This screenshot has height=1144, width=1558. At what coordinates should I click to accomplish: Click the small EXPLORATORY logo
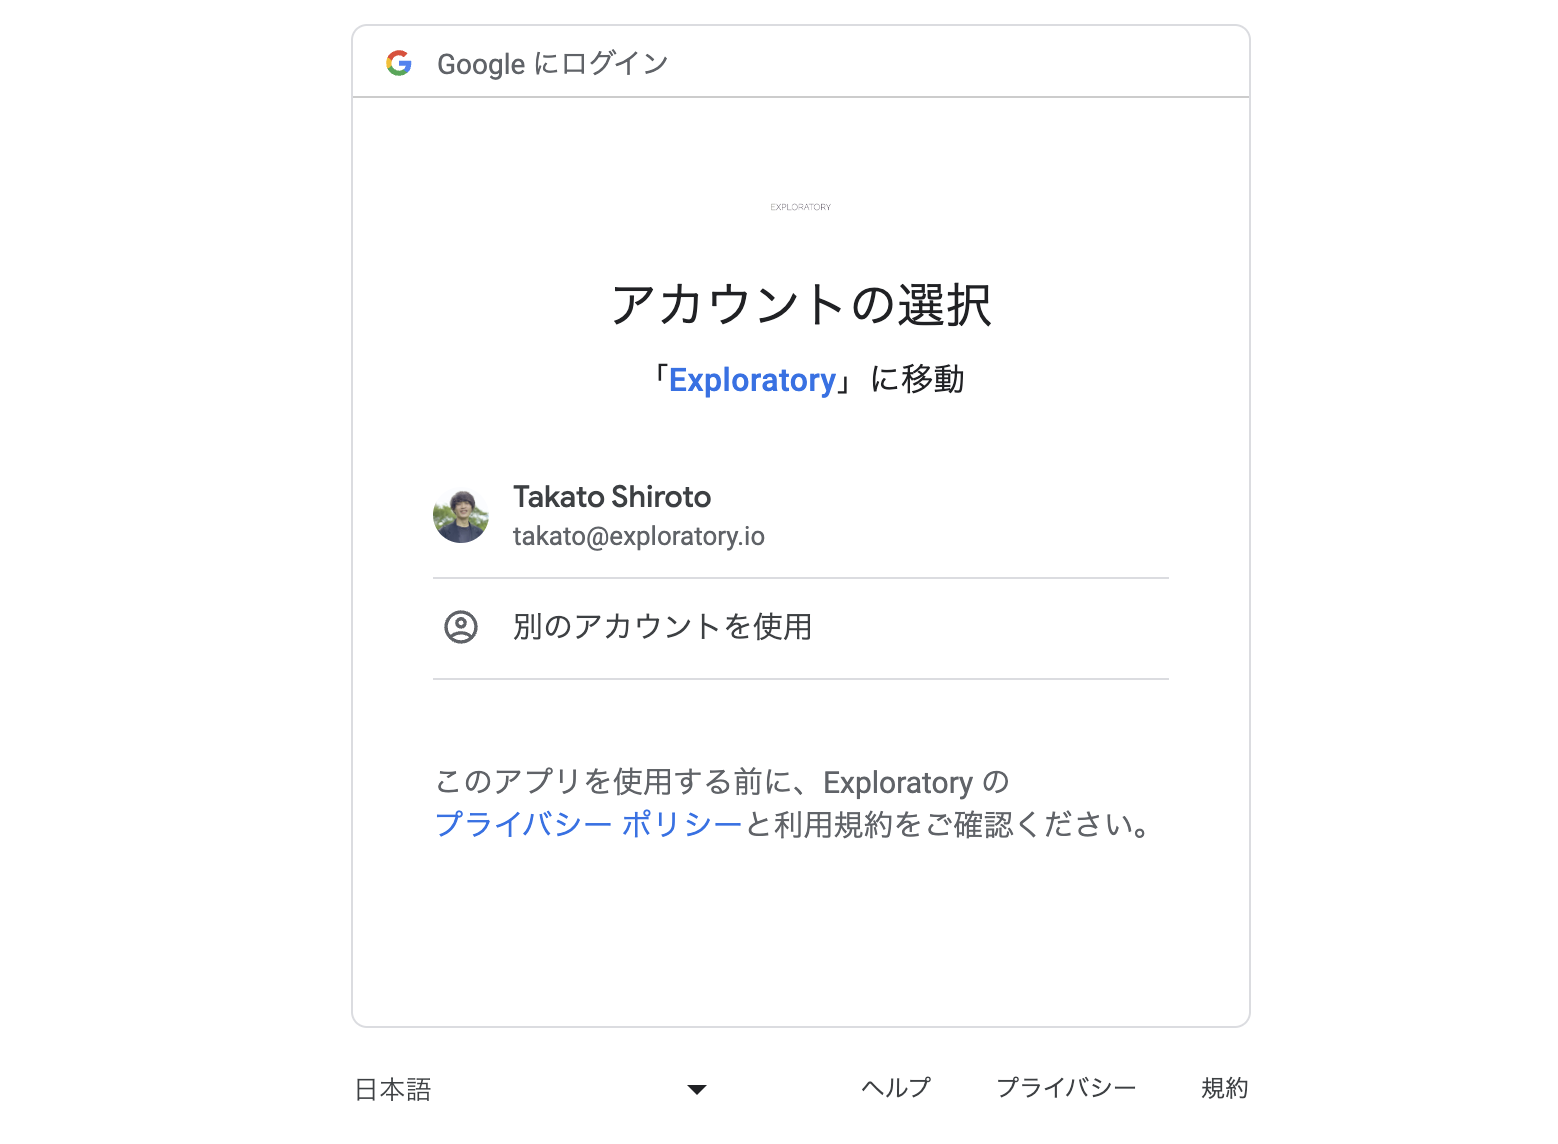pyautogui.click(x=801, y=207)
